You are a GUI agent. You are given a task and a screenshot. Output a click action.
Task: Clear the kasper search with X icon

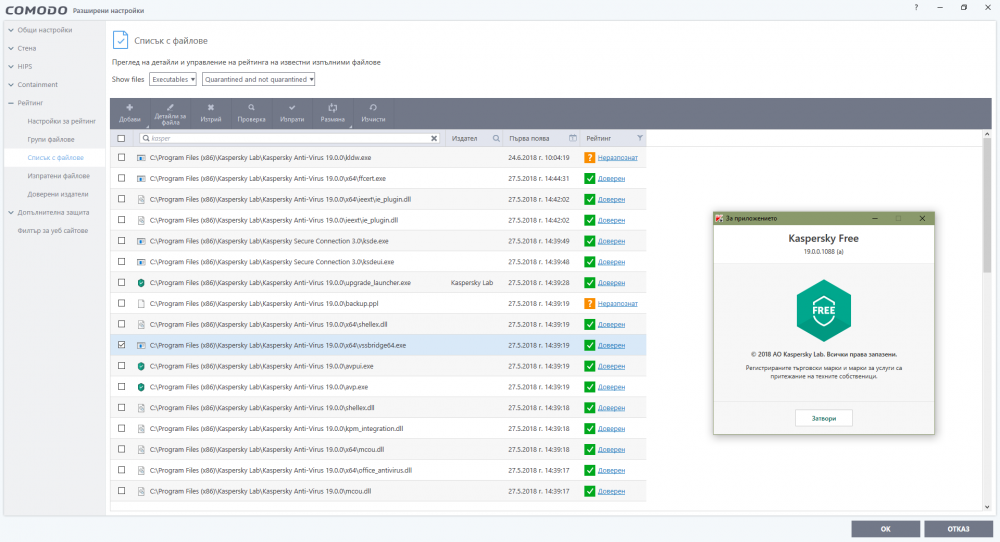coord(434,138)
